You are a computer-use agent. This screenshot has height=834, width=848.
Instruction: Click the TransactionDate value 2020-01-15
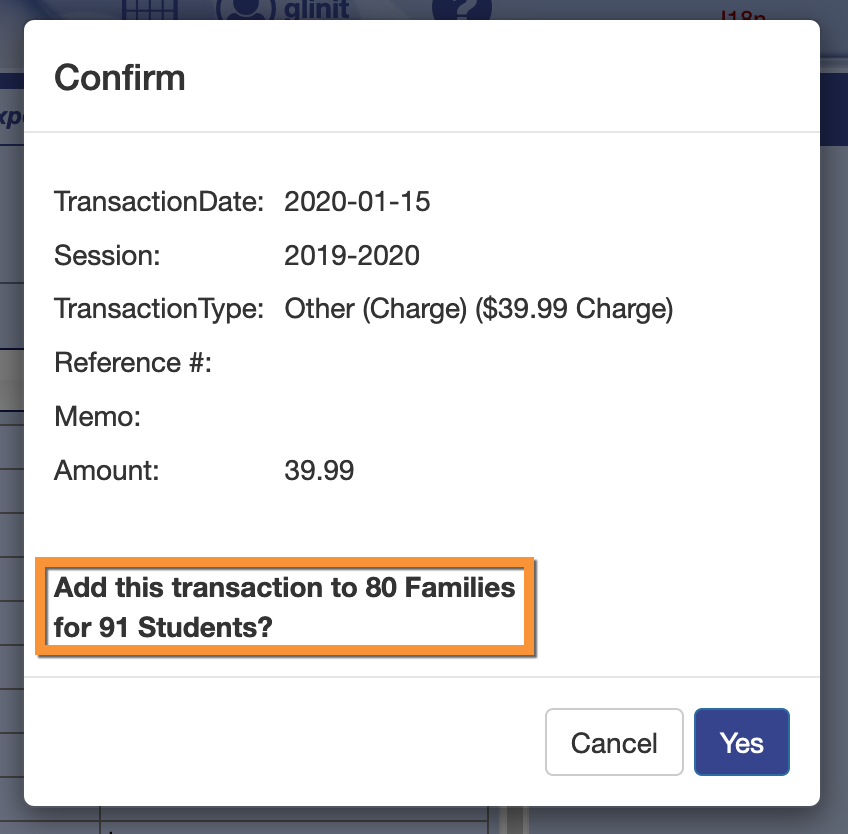(x=357, y=202)
